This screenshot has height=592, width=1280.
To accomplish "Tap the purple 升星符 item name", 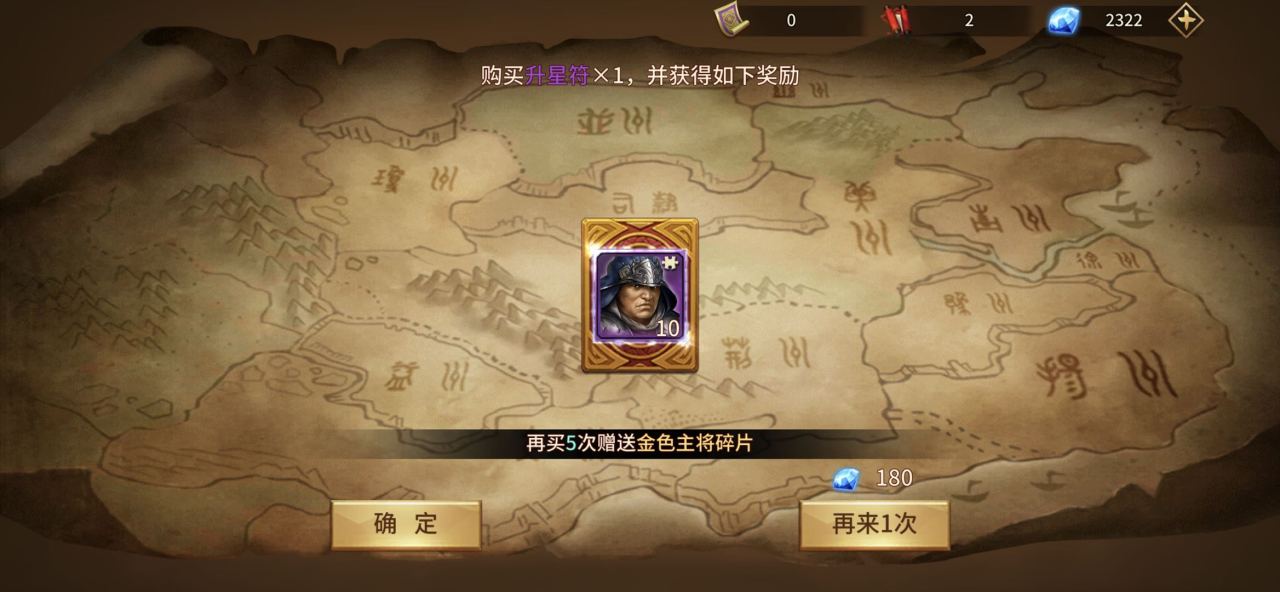I will click(x=557, y=75).
